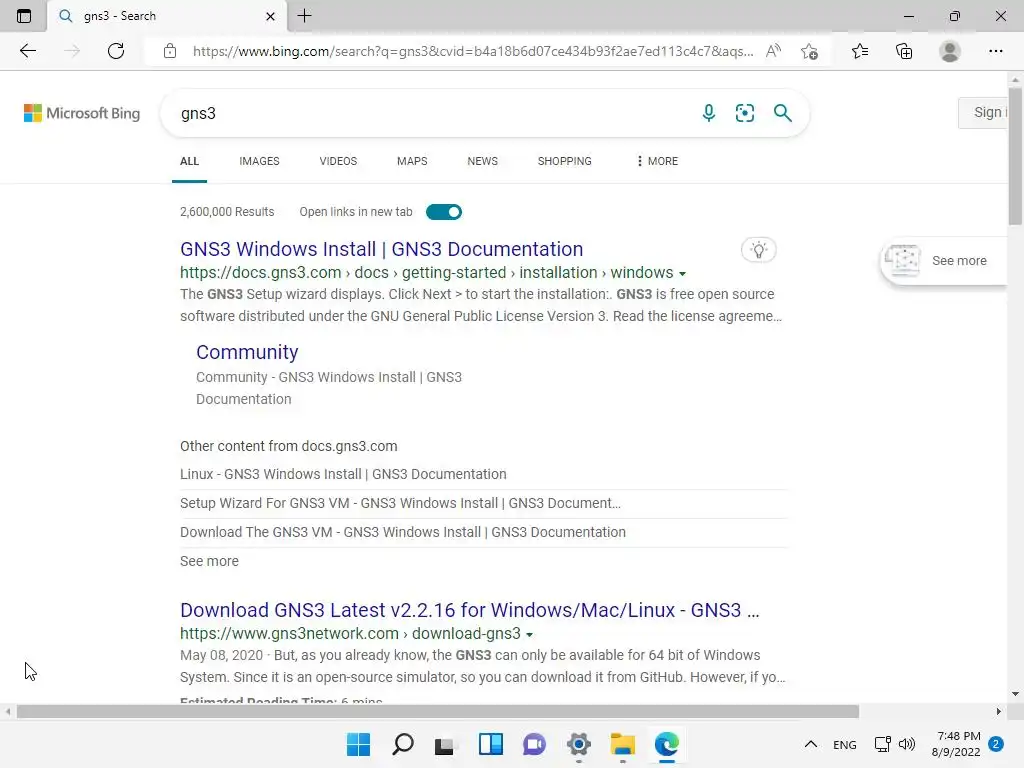
Task: Open Linux - GNS3 Windows Install link
Action: pos(343,474)
